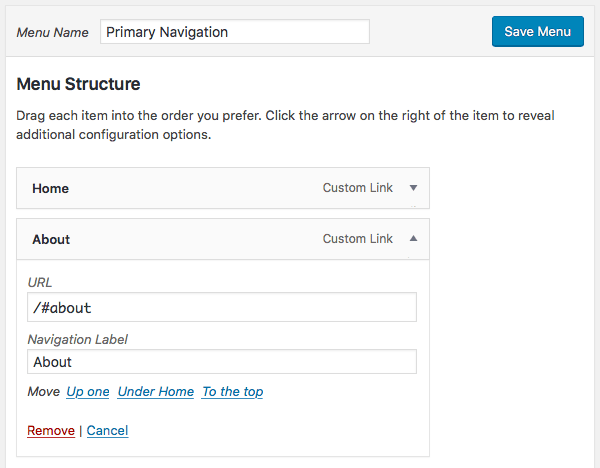
Task: Click the Custom Link text on Home
Action: click(357, 188)
